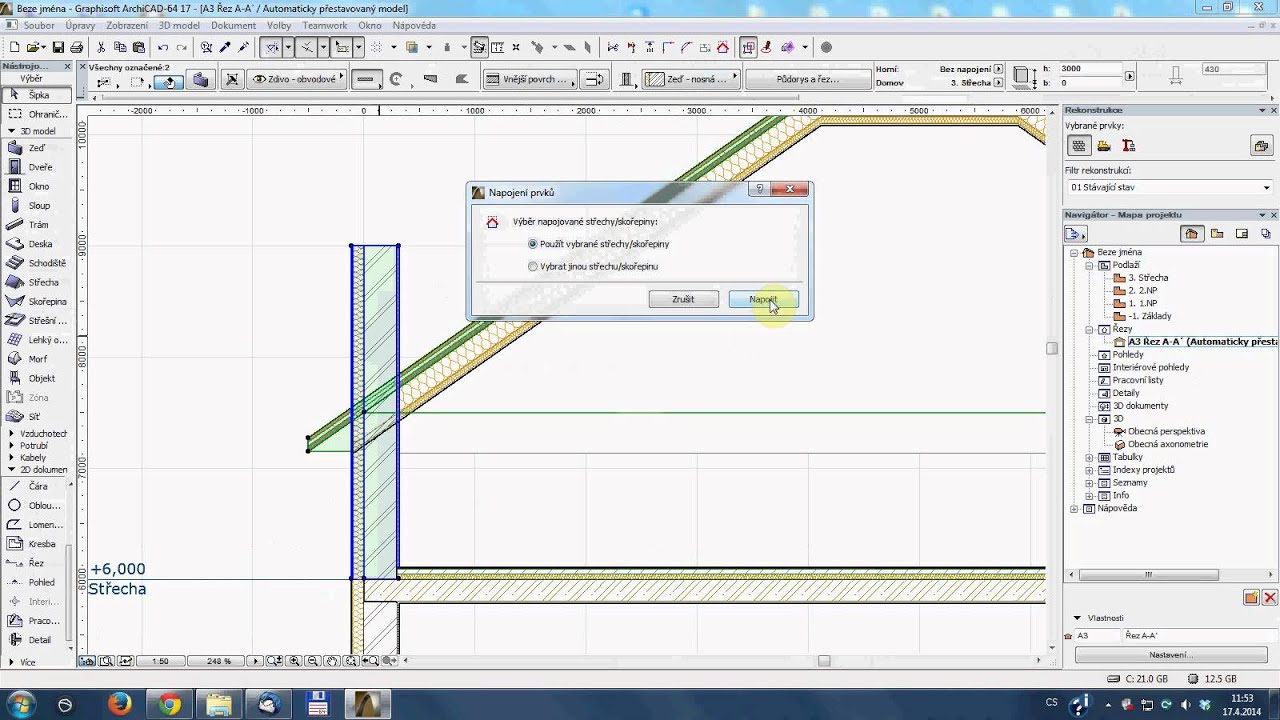The width and height of the screenshot is (1280, 720).
Task: Select the Schodiště (stair) tool
Action: click(36, 263)
